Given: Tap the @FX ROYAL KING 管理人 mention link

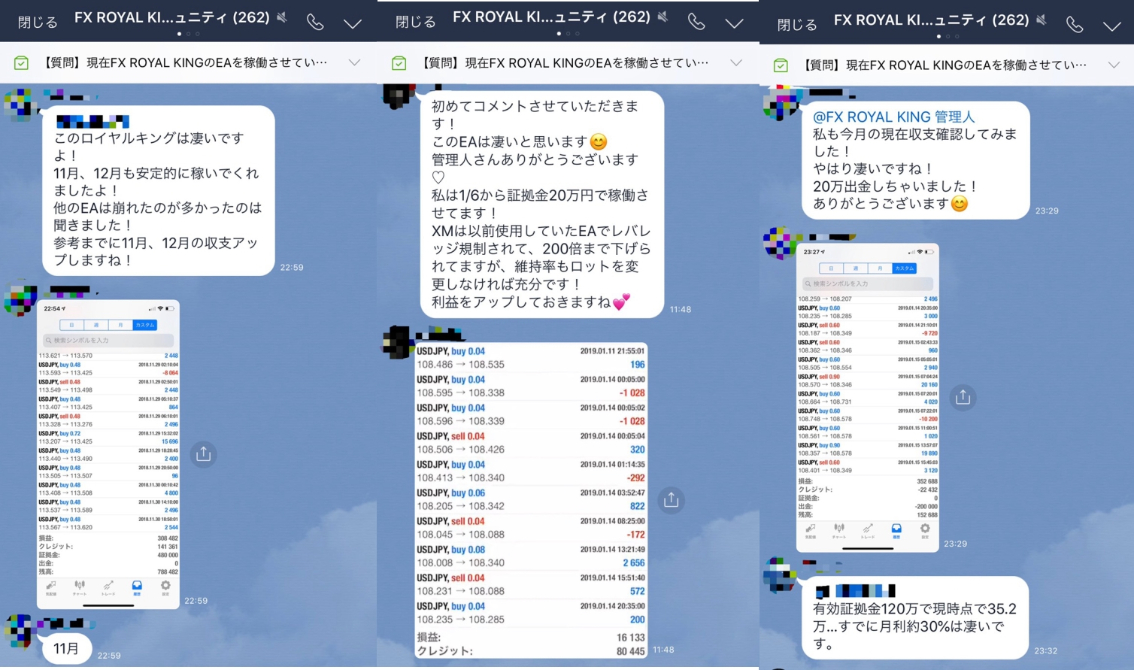Looking at the screenshot, I should tap(894, 116).
